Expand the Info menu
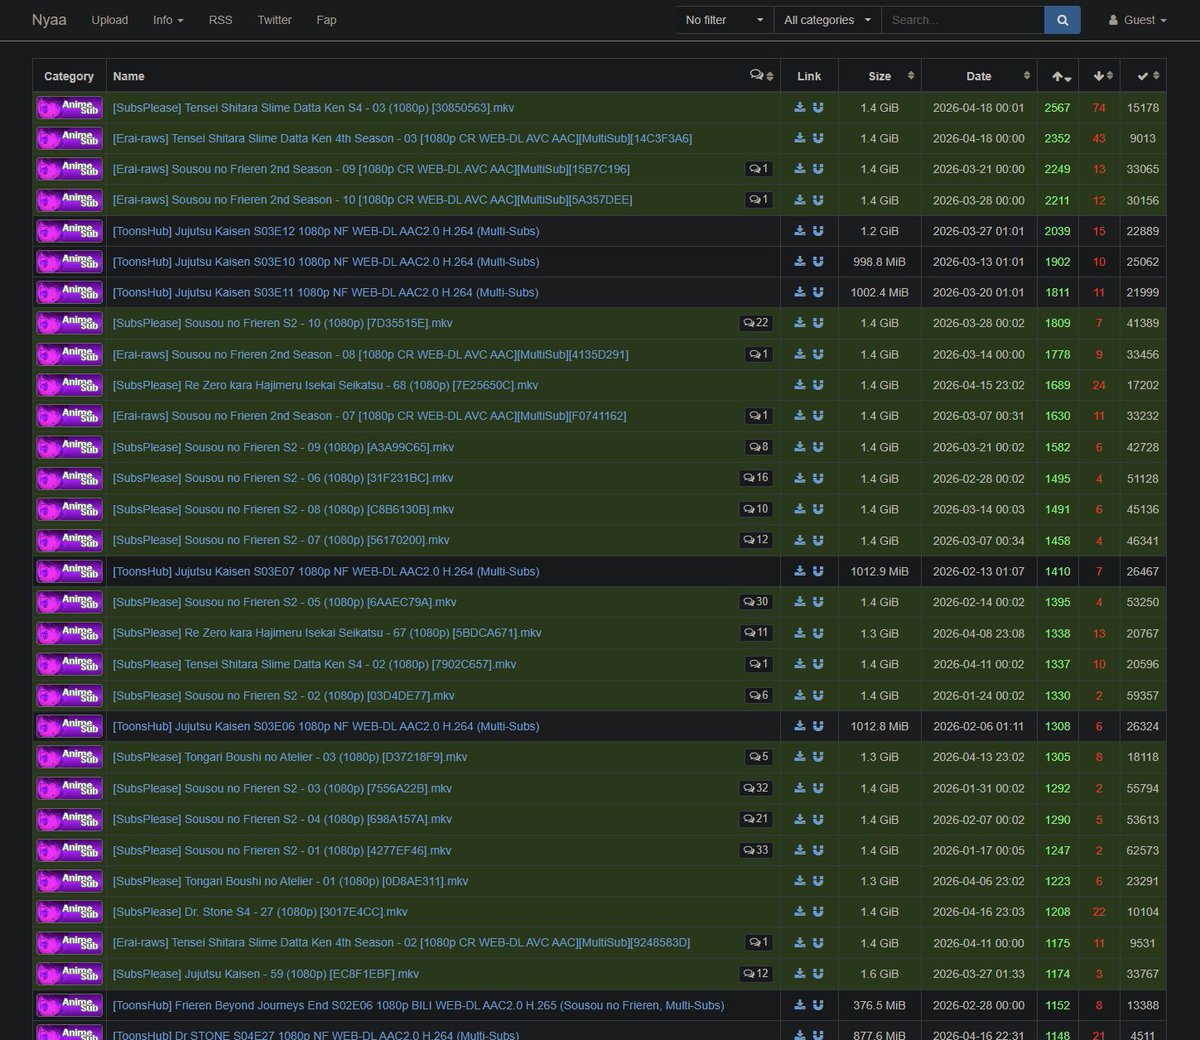 point(168,20)
